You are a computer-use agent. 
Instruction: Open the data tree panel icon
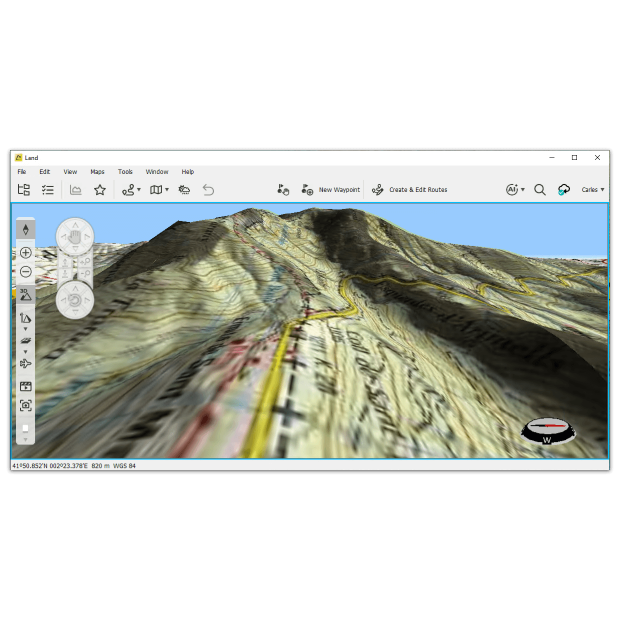pos(24,190)
